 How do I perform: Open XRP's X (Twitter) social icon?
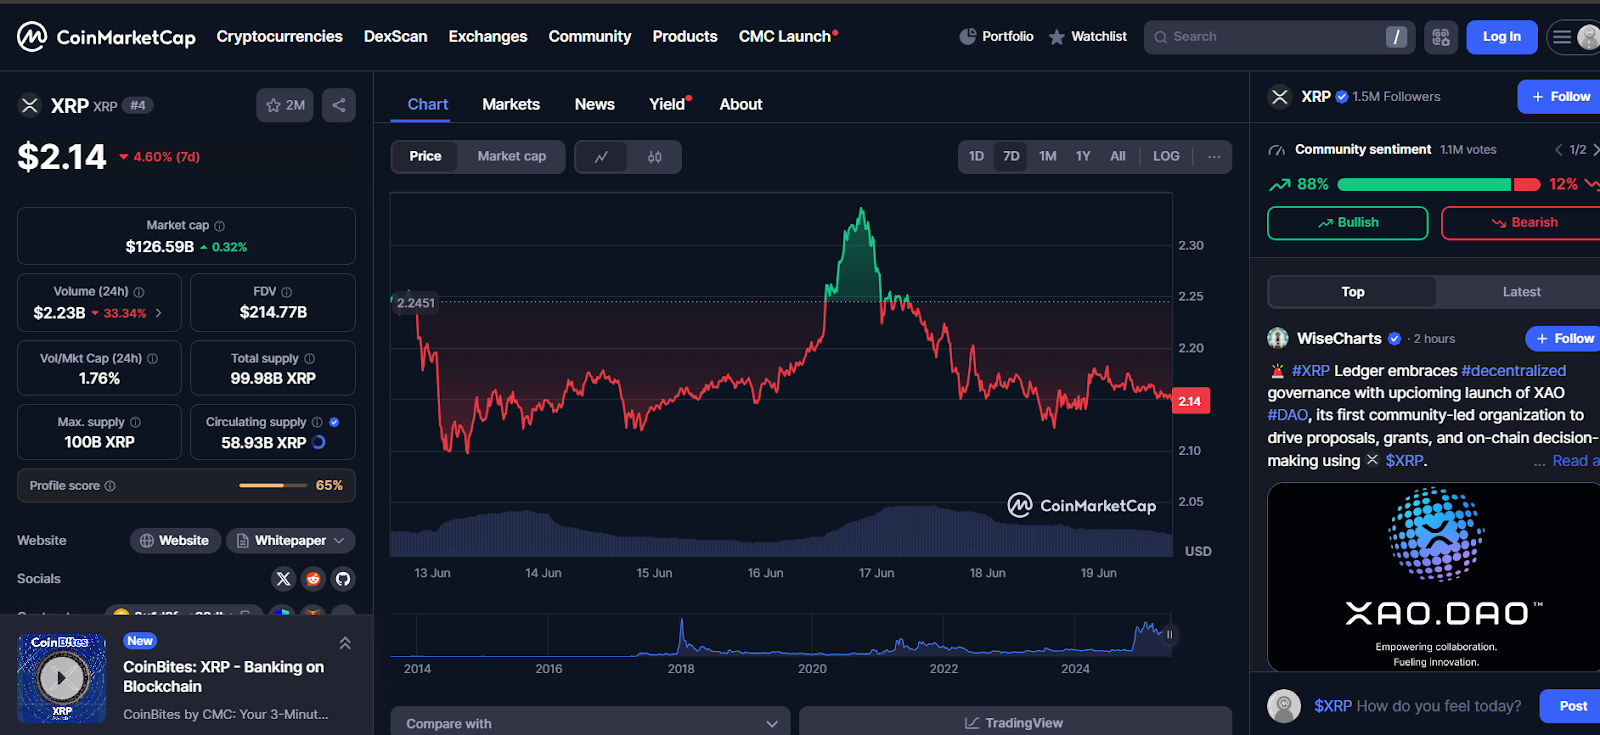point(283,578)
